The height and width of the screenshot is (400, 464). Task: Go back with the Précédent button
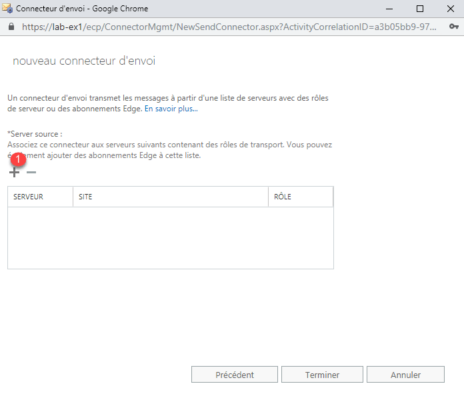(x=234, y=375)
